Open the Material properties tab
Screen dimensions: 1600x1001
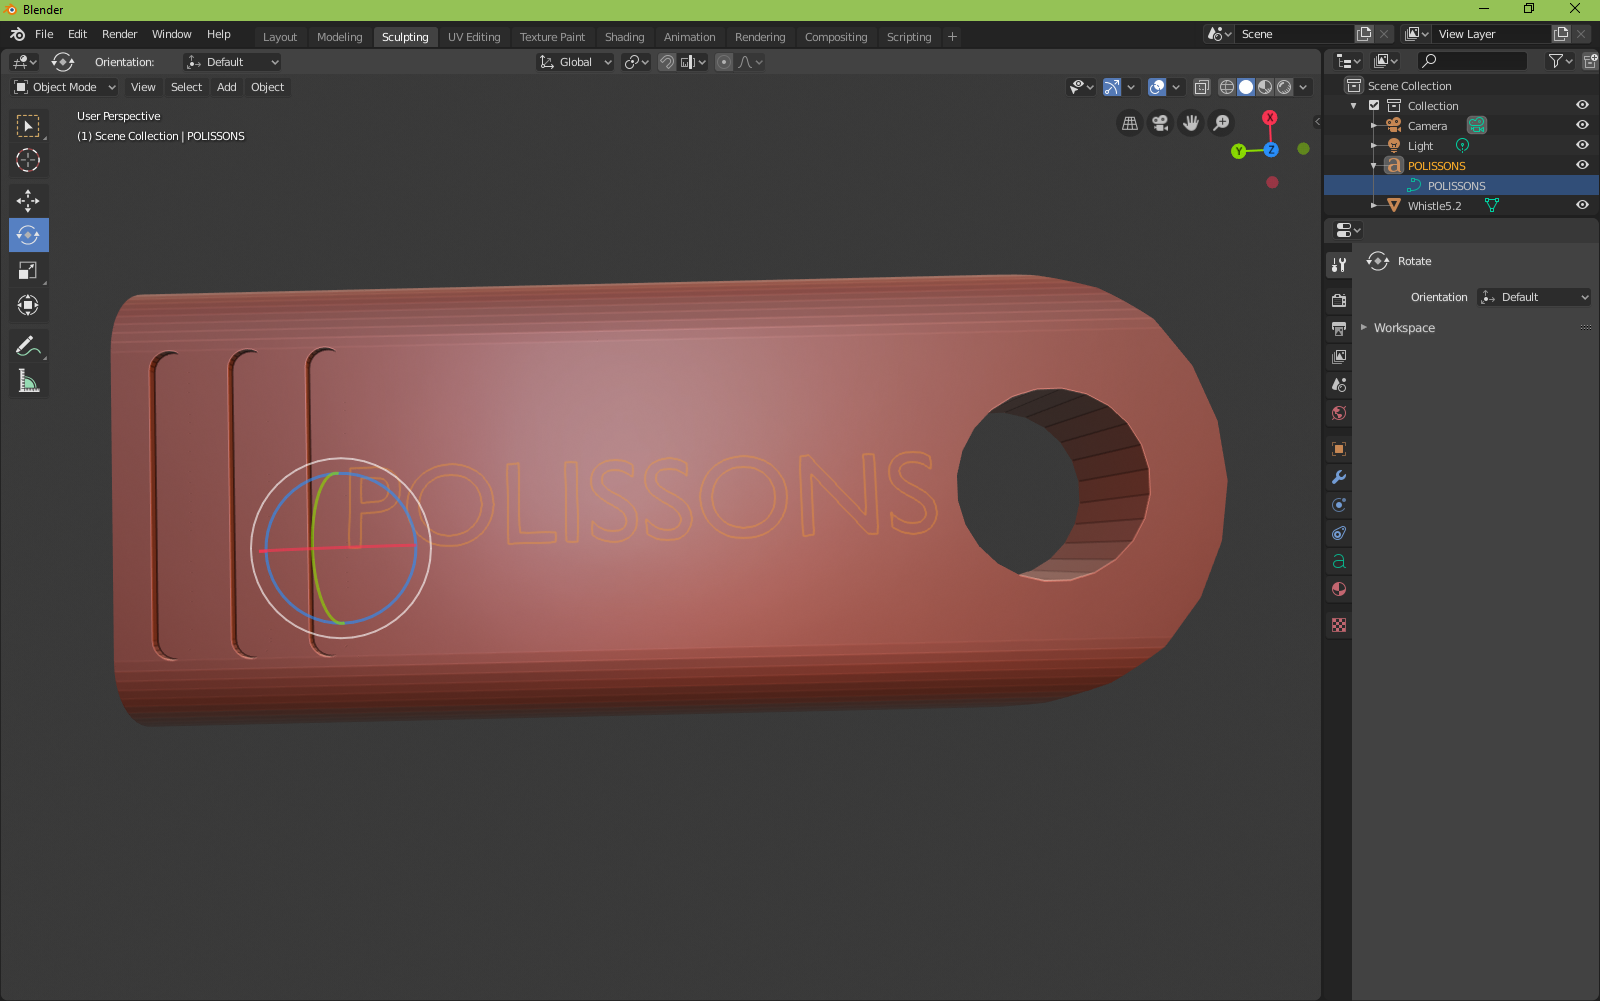[1339, 589]
